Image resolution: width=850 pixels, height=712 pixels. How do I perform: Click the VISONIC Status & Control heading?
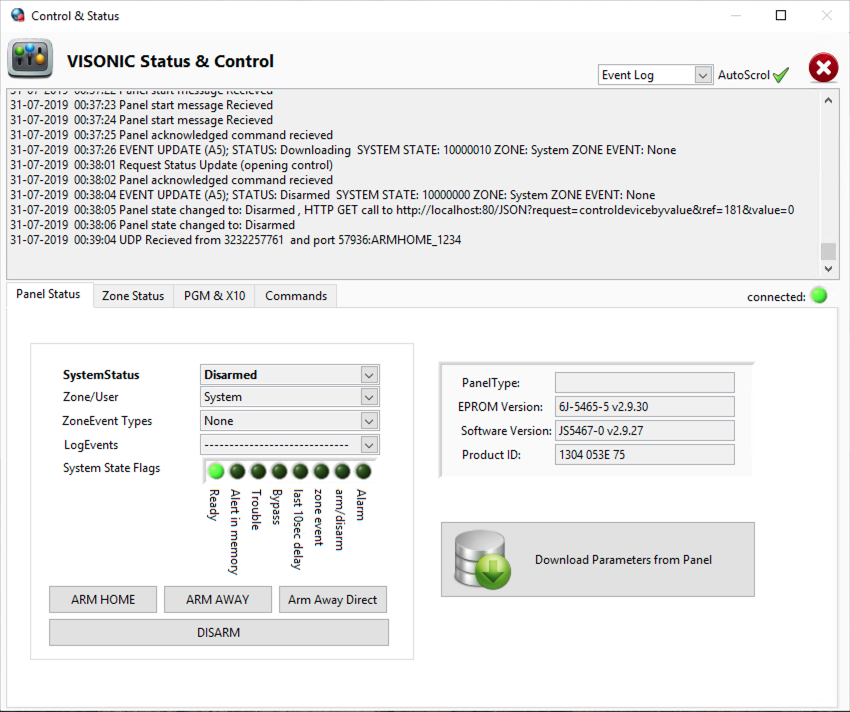170,61
